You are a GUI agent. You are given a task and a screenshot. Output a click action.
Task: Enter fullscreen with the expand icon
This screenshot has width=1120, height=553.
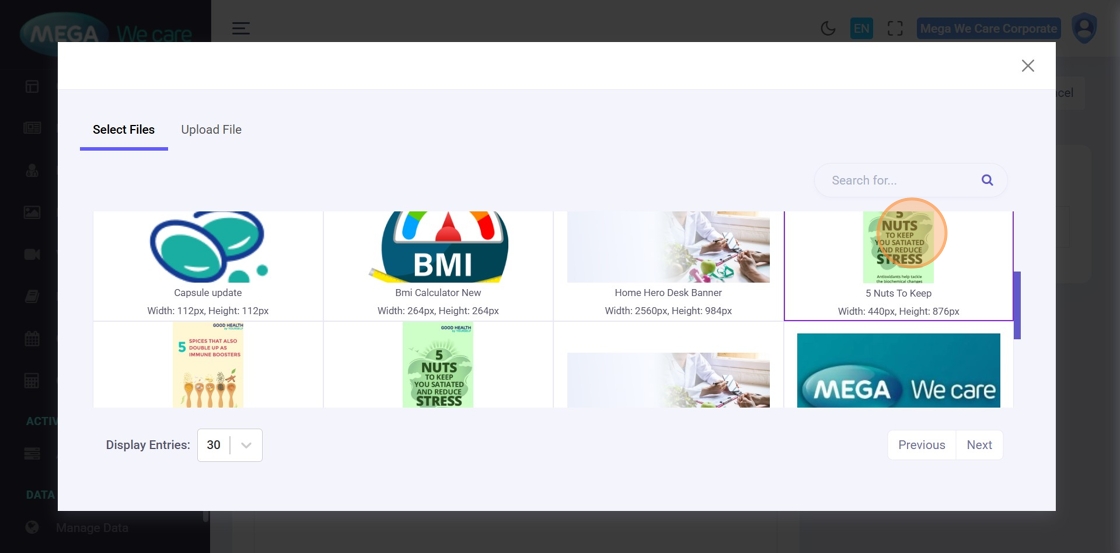pyautogui.click(x=895, y=29)
